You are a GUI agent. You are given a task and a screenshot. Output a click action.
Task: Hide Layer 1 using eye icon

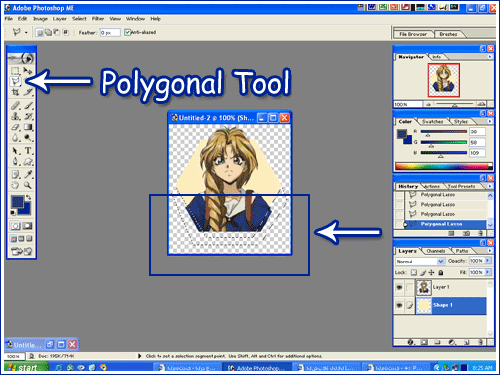pos(399,287)
